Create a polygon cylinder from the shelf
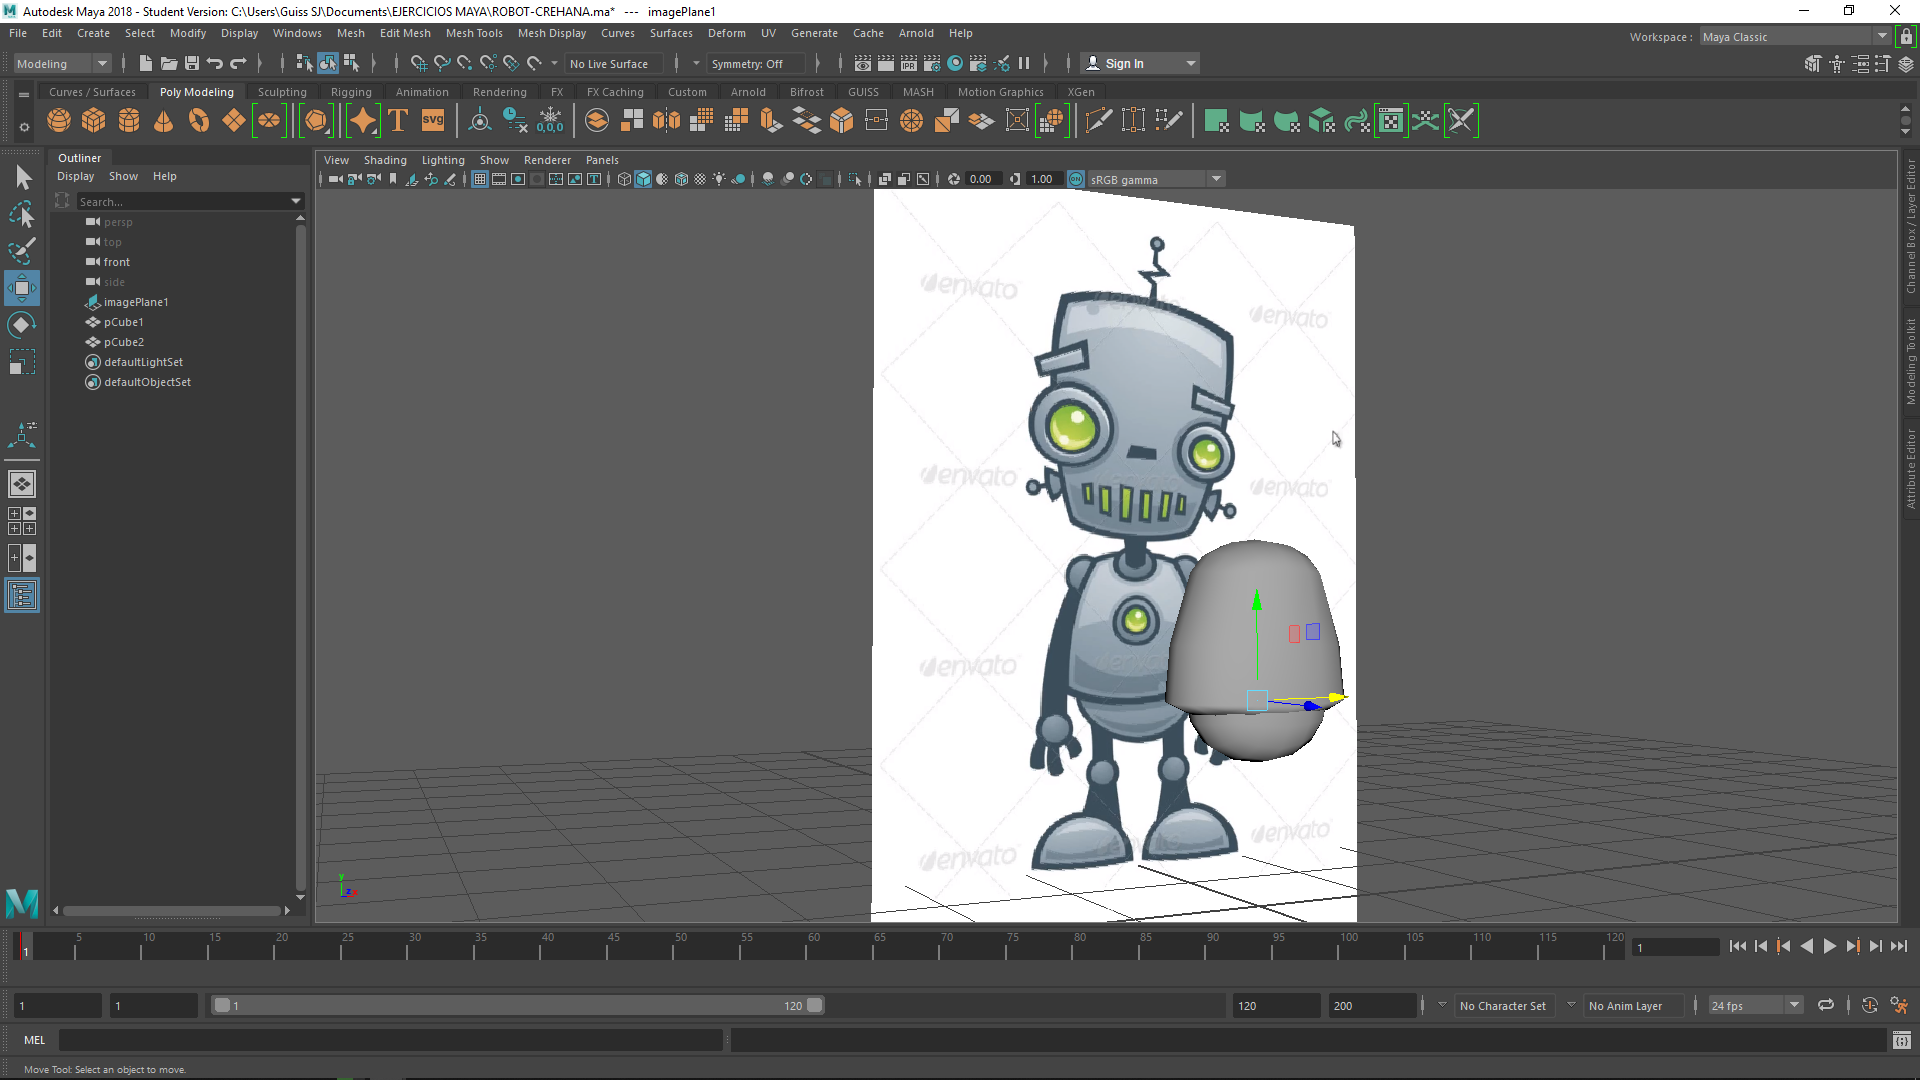 (129, 121)
